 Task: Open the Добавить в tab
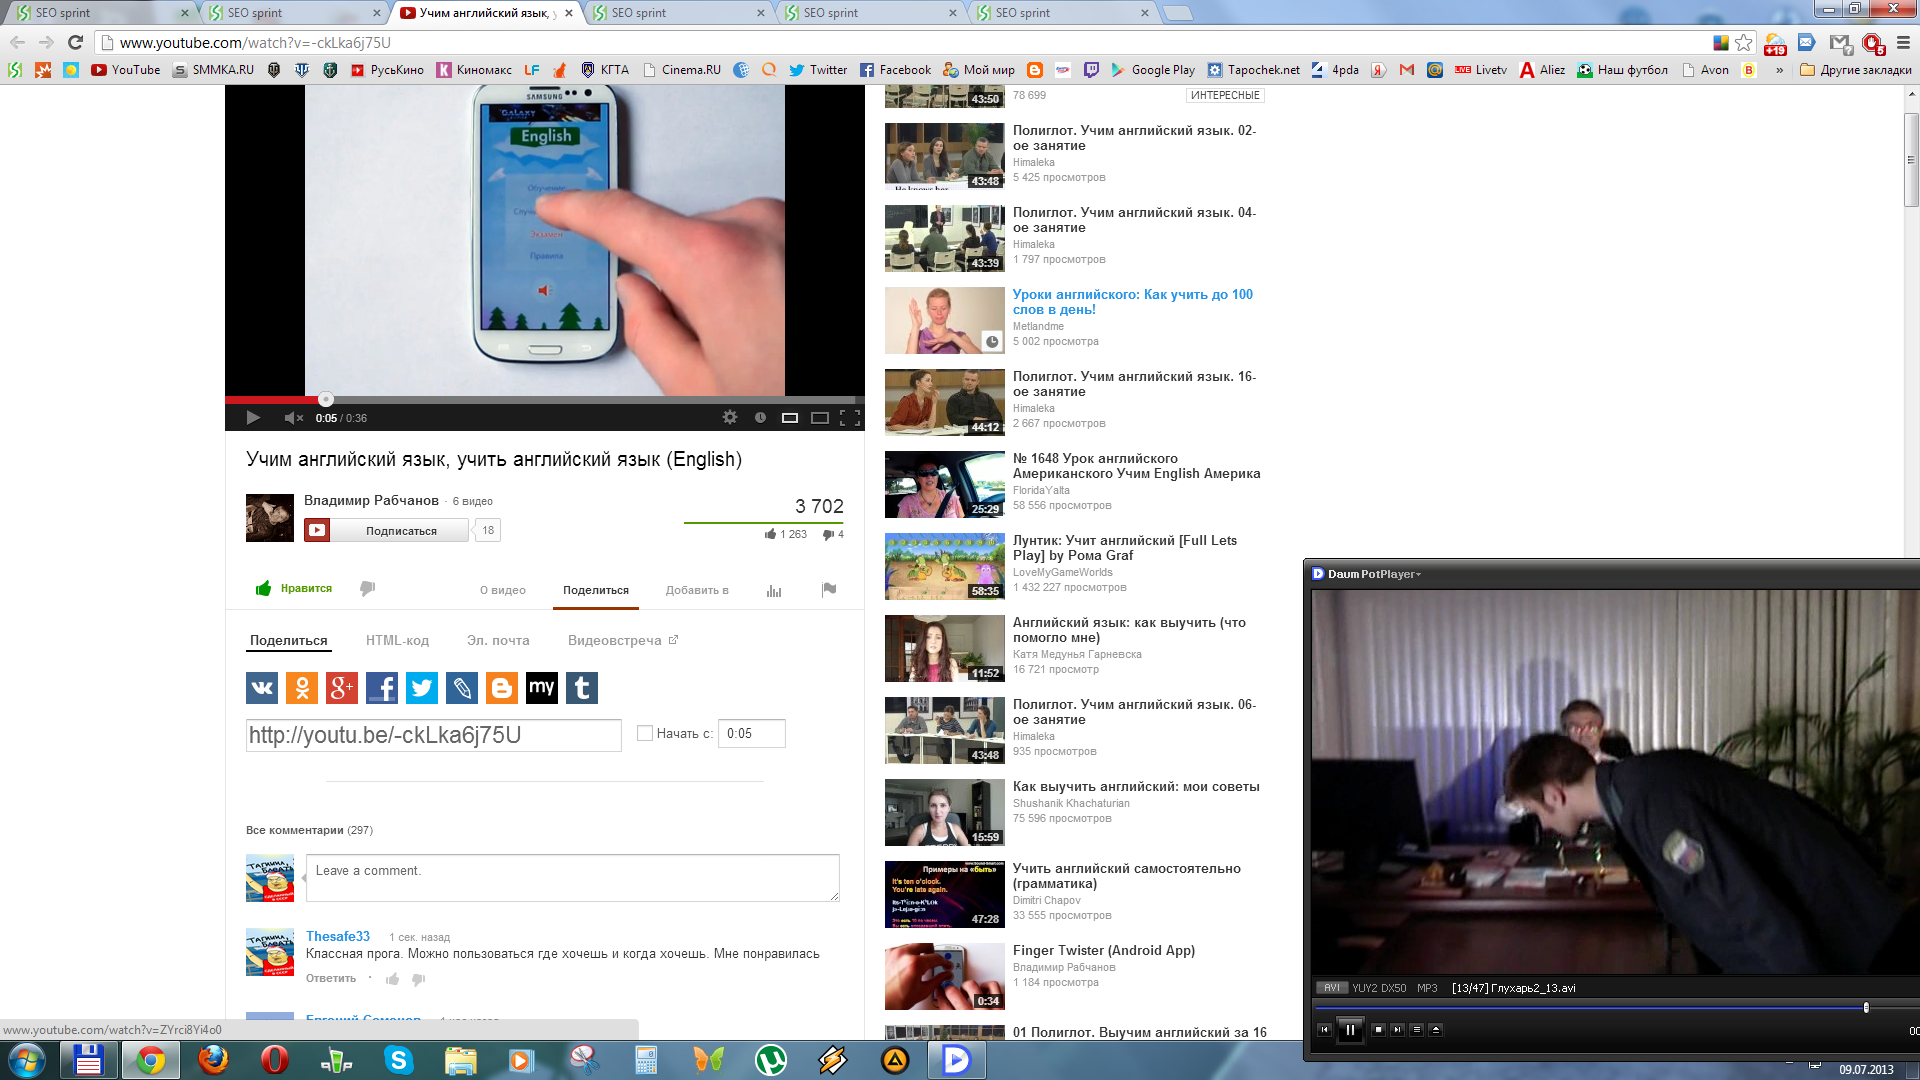(697, 590)
